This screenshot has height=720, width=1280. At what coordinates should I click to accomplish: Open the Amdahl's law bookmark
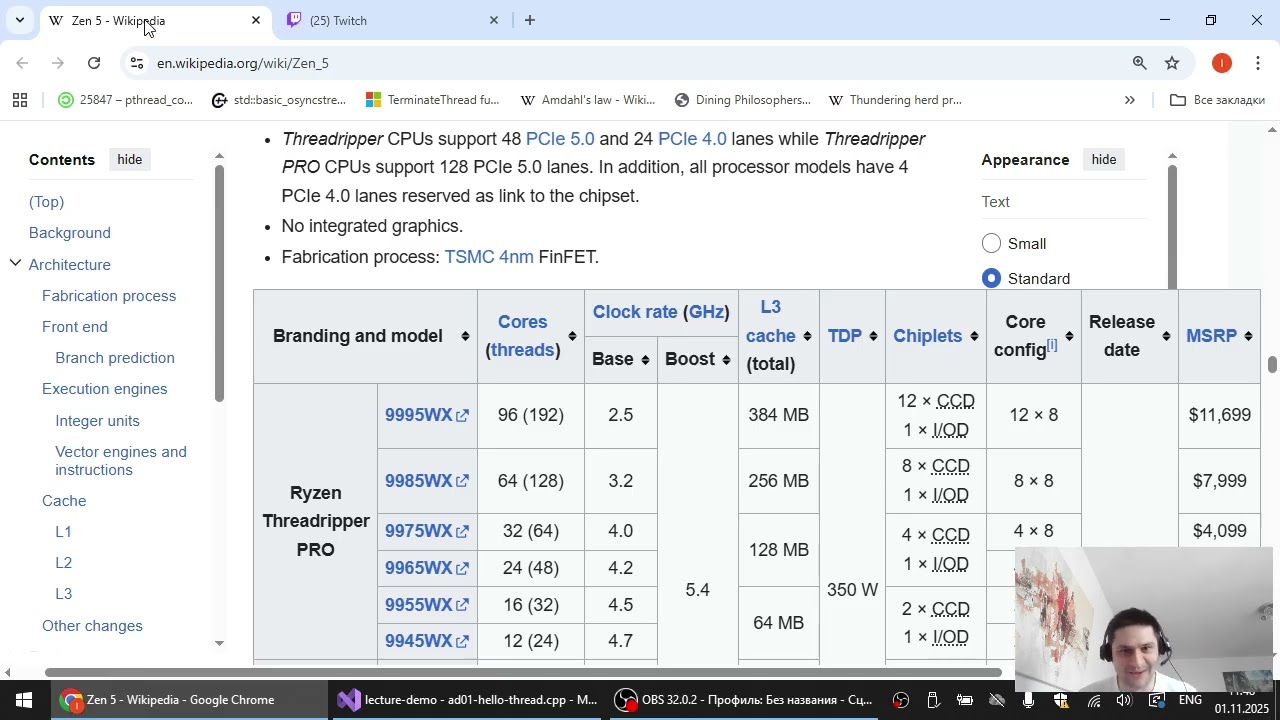coord(587,100)
